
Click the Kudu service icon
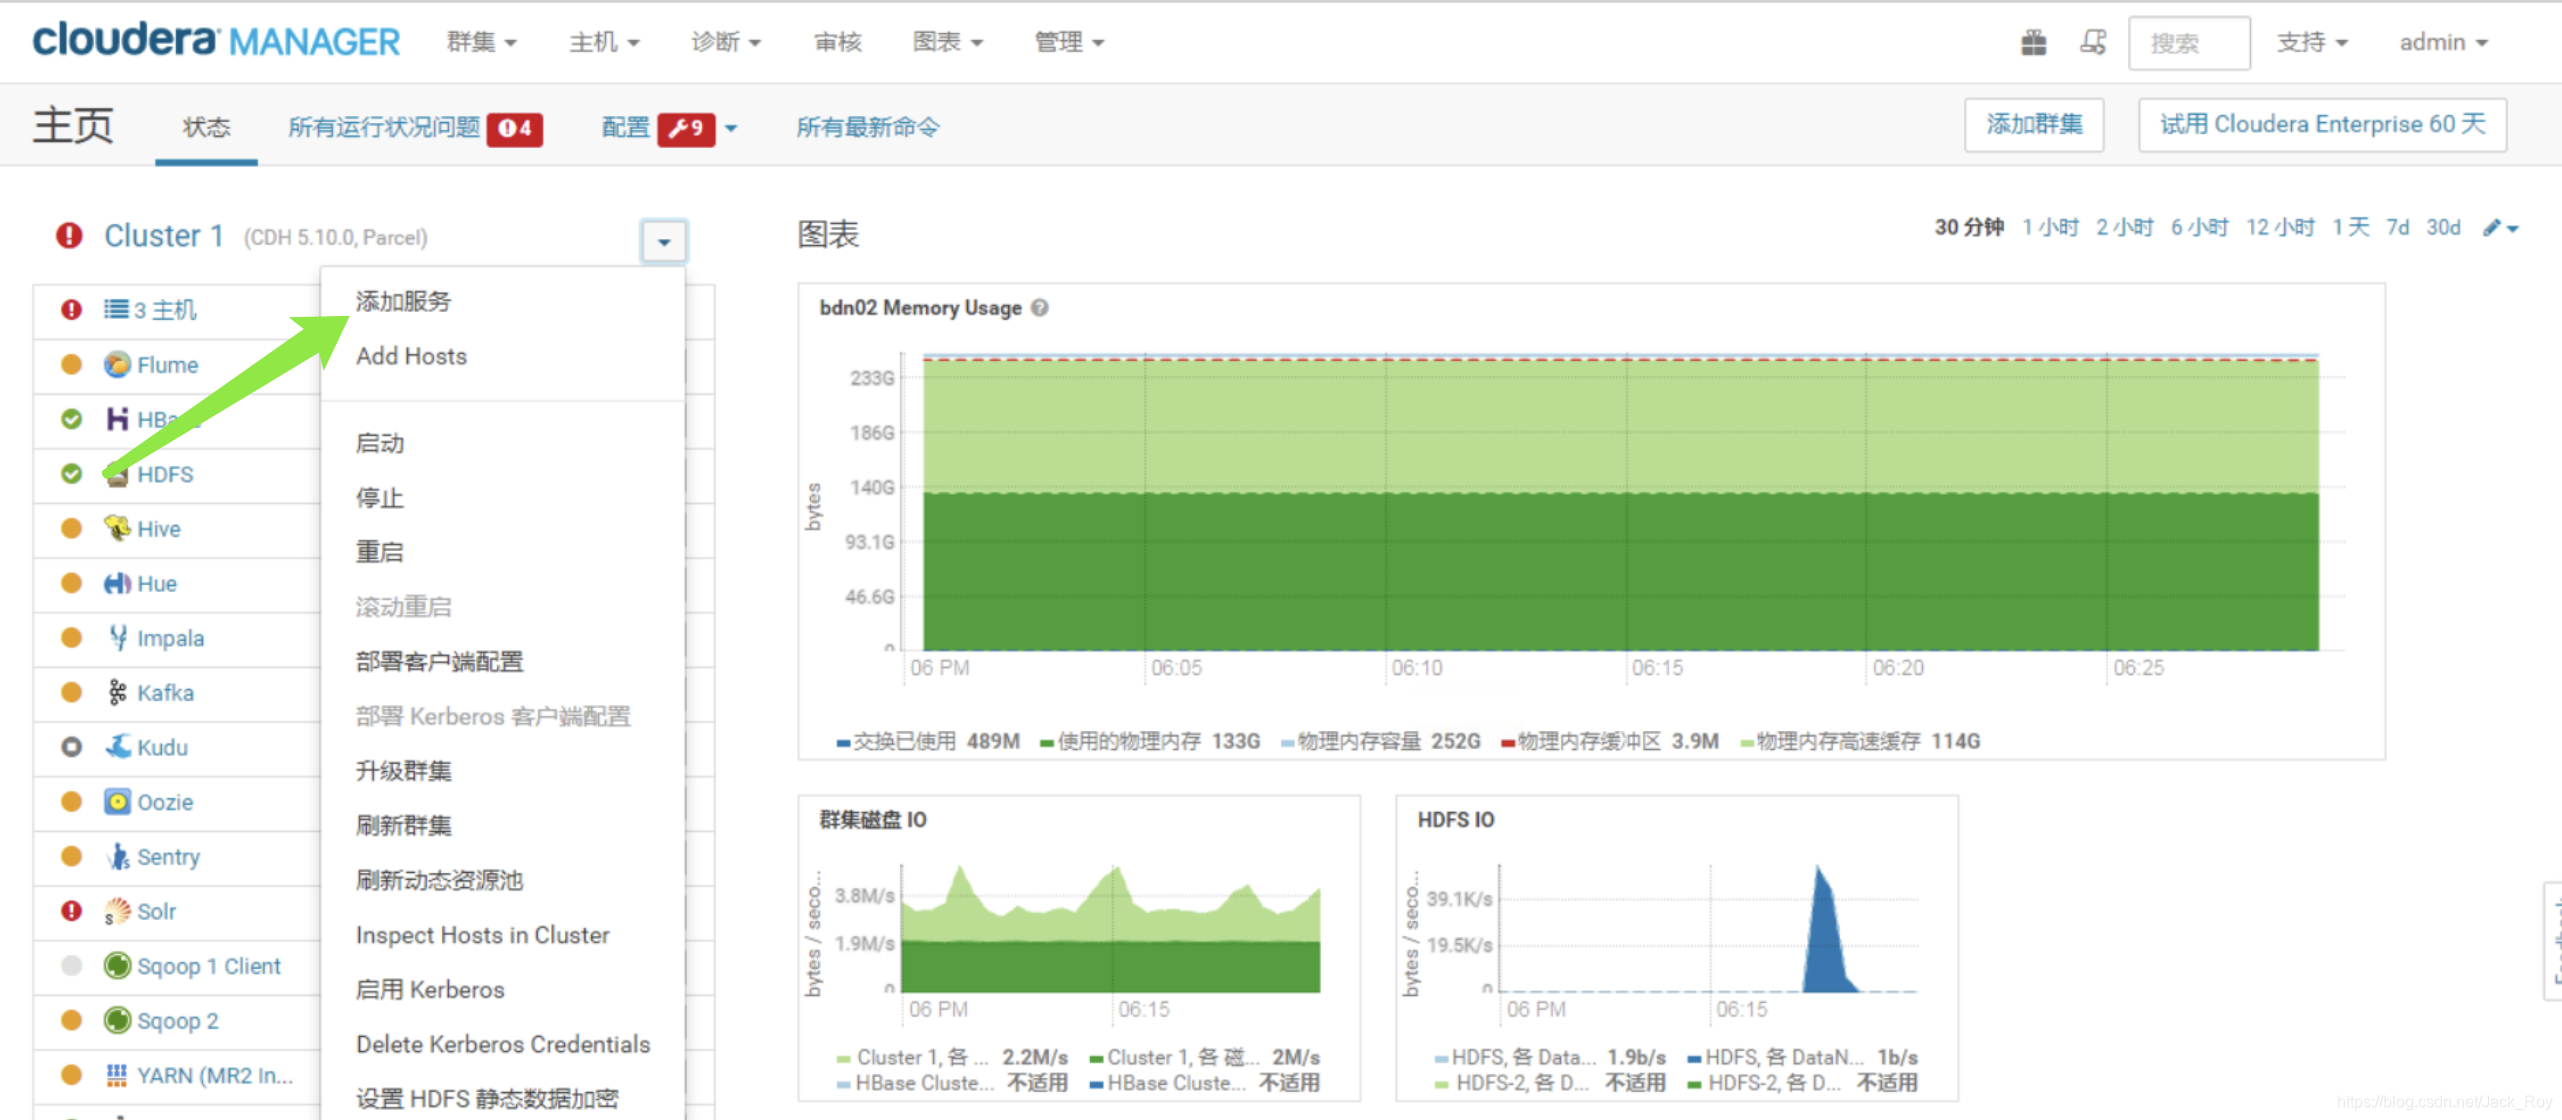pos(117,747)
